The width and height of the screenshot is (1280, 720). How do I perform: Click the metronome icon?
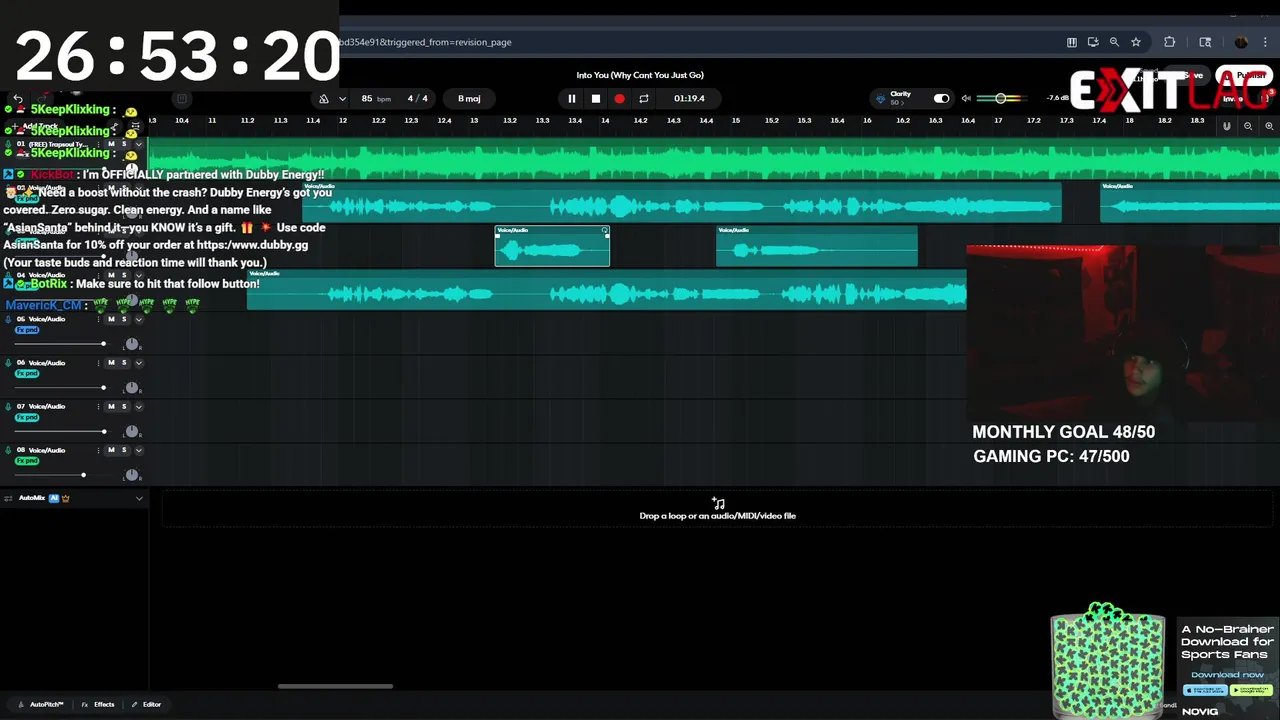(324, 98)
